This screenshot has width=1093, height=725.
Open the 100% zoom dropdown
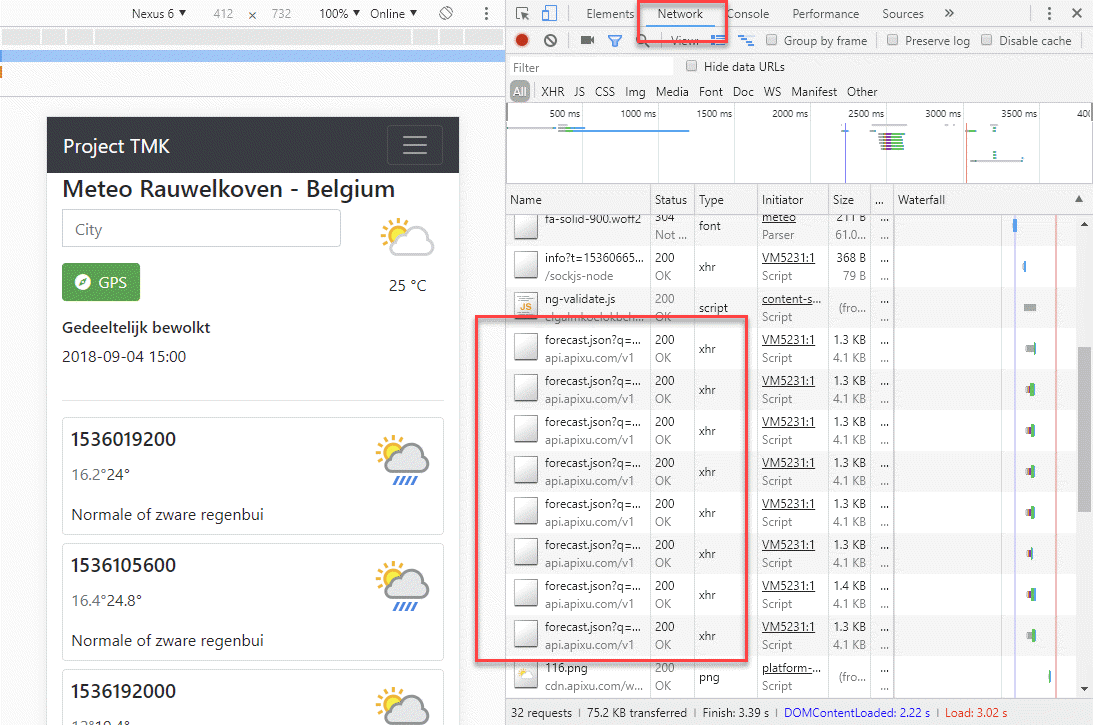340,14
